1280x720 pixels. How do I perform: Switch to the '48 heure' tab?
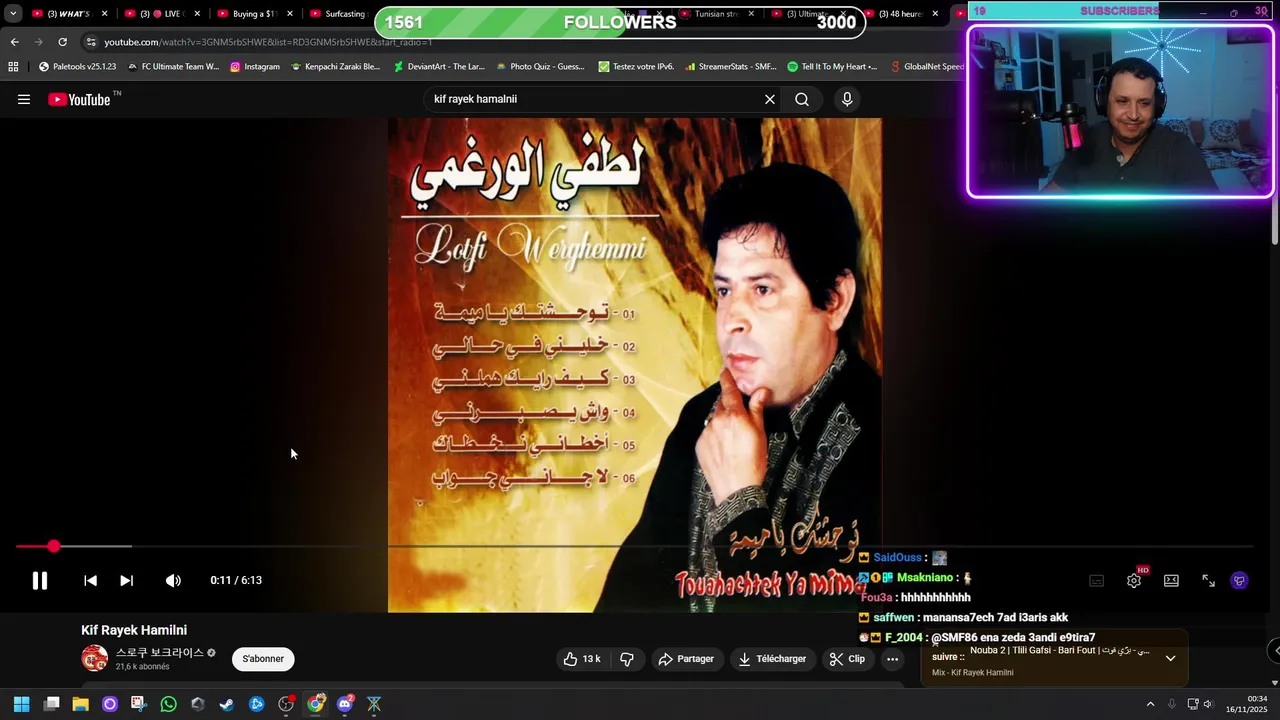(x=900, y=14)
